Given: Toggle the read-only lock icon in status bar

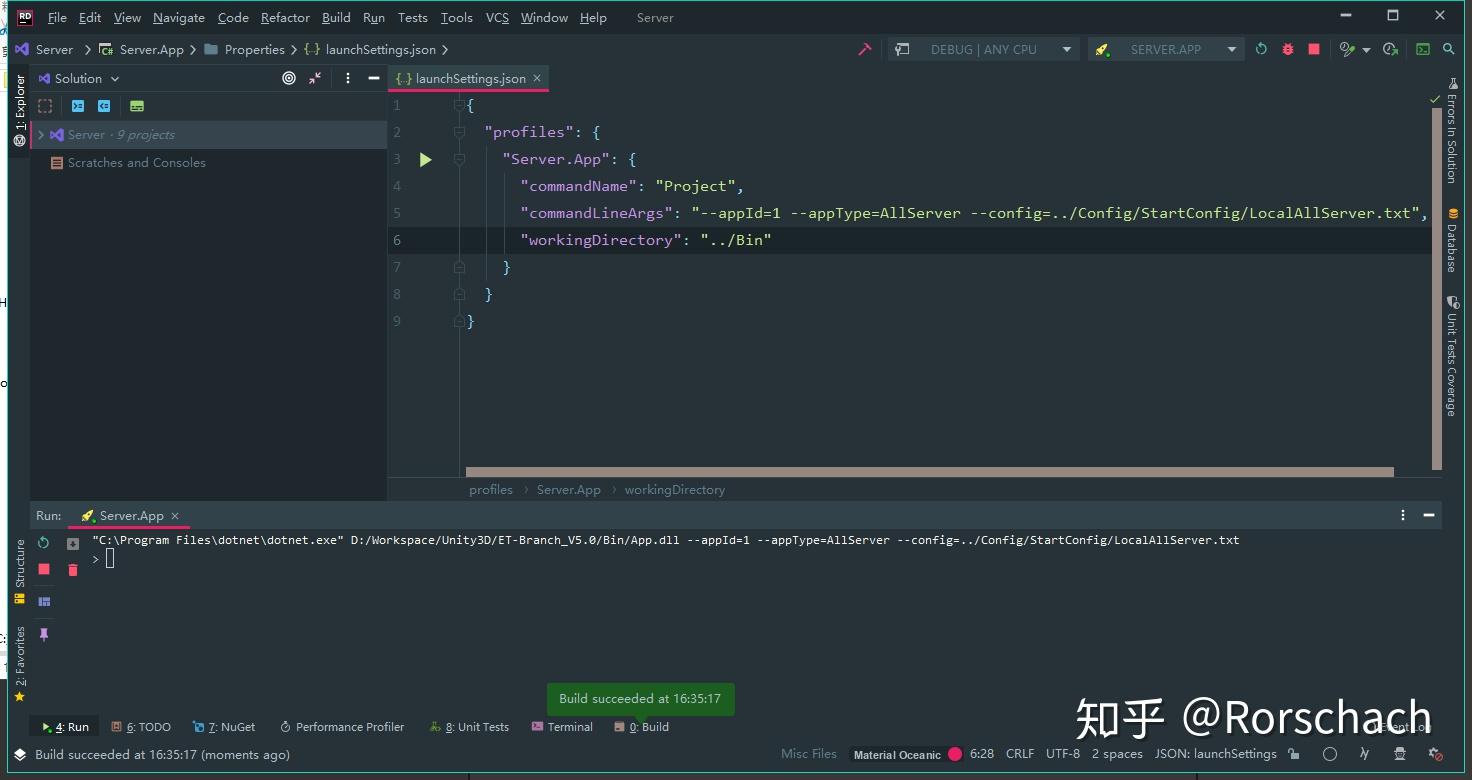Looking at the screenshot, I should point(1294,754).
